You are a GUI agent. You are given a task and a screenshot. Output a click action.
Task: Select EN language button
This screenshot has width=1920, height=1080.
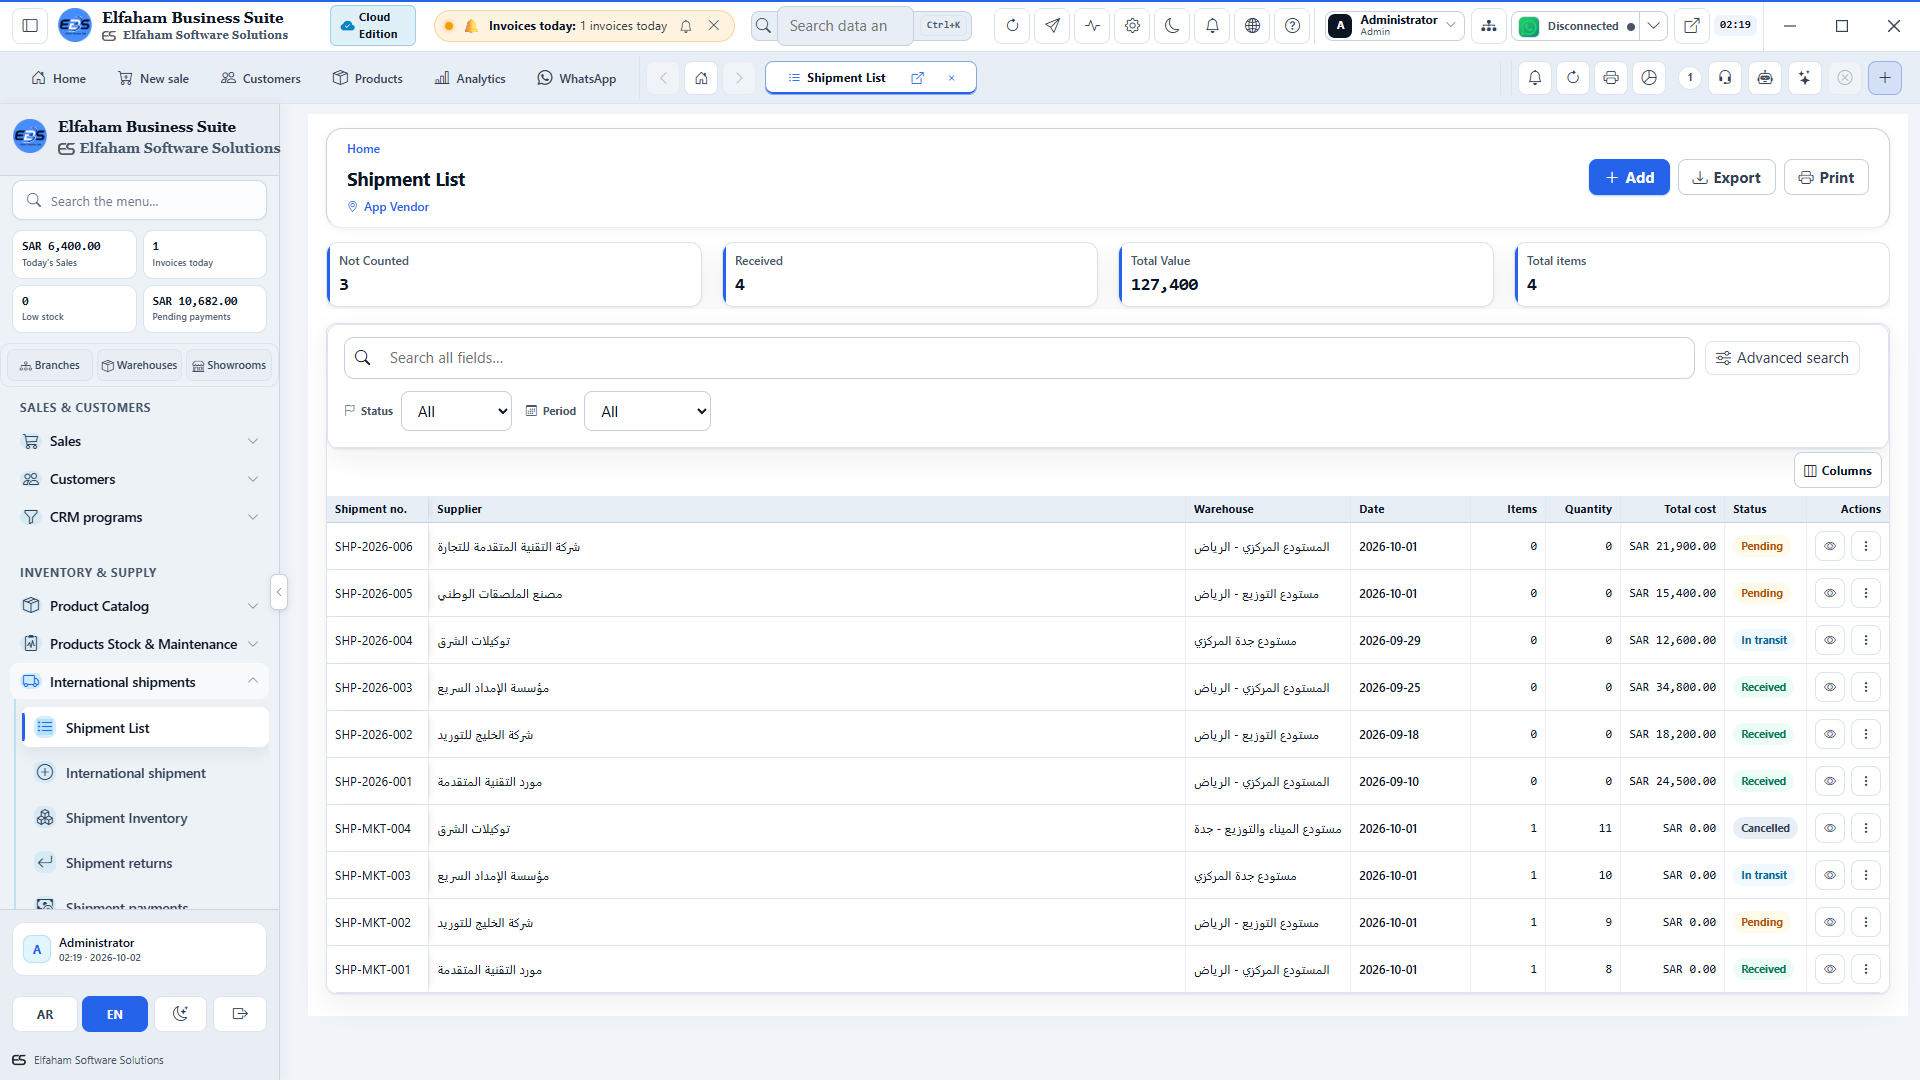click(x=115, y=1014)
